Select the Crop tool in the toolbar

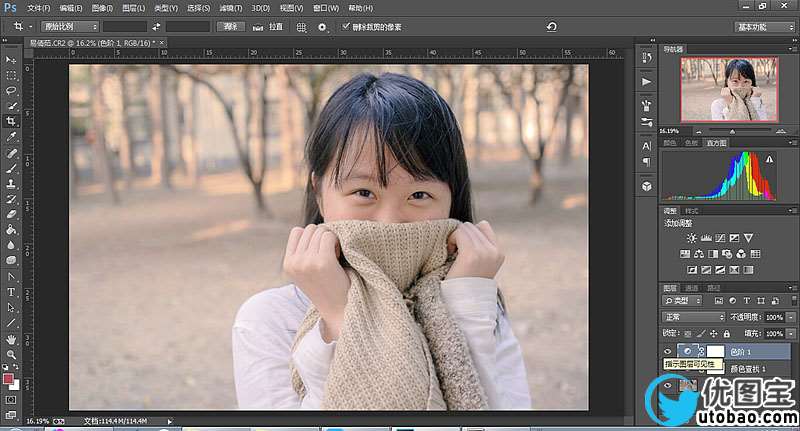12,121
